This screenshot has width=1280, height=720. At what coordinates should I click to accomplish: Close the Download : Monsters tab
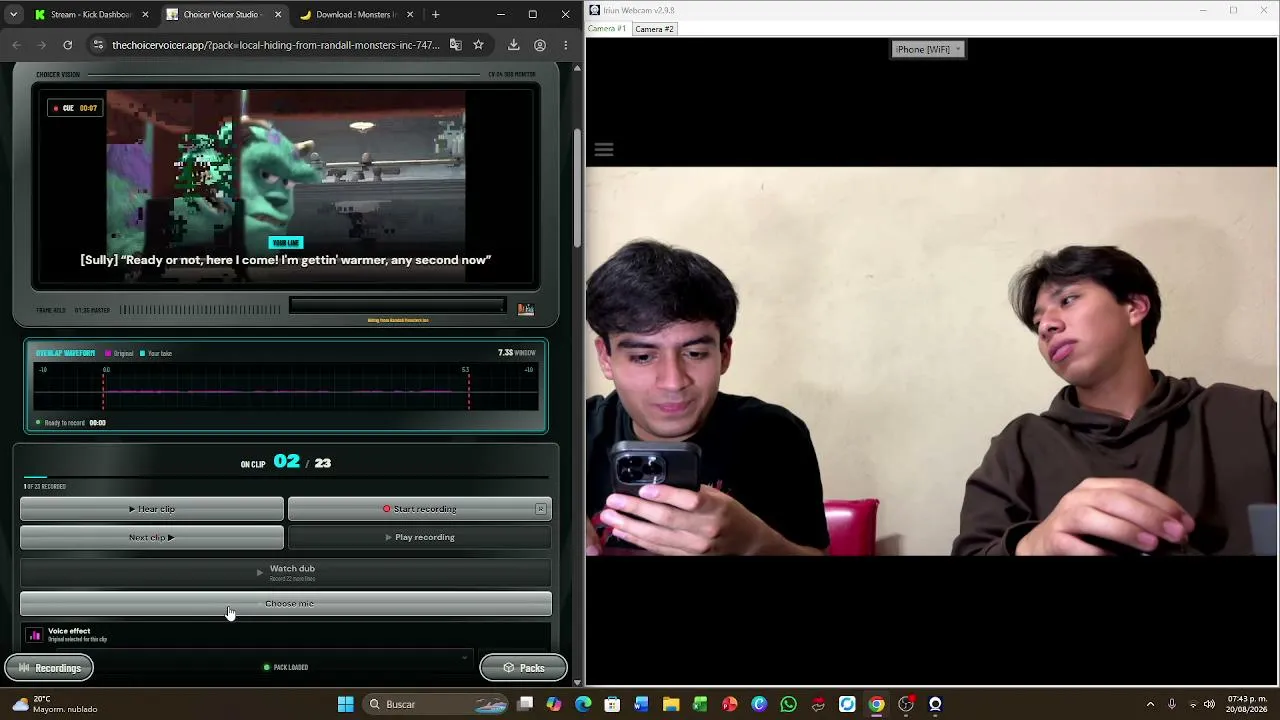pyautogui.click(x=410, y=14)
